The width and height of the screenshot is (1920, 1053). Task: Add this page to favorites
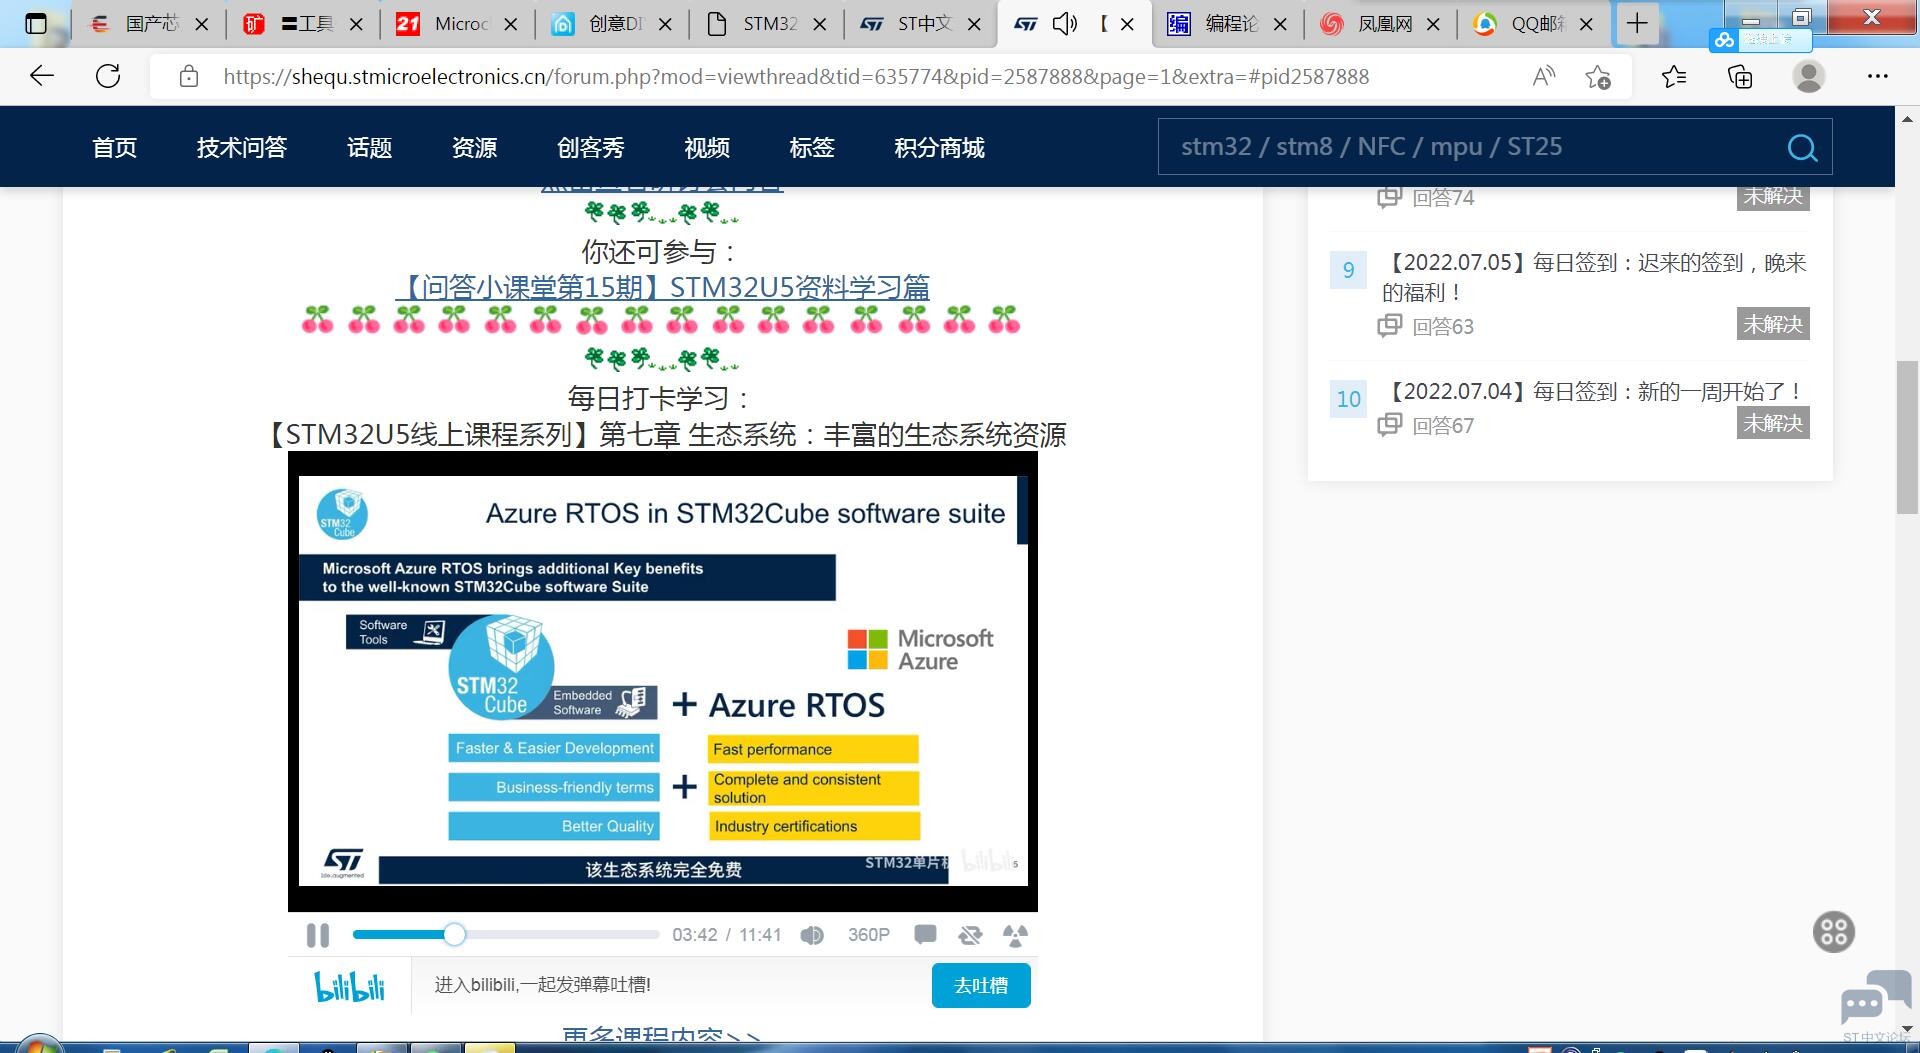pyautogui.click(x=1598, y=77)
